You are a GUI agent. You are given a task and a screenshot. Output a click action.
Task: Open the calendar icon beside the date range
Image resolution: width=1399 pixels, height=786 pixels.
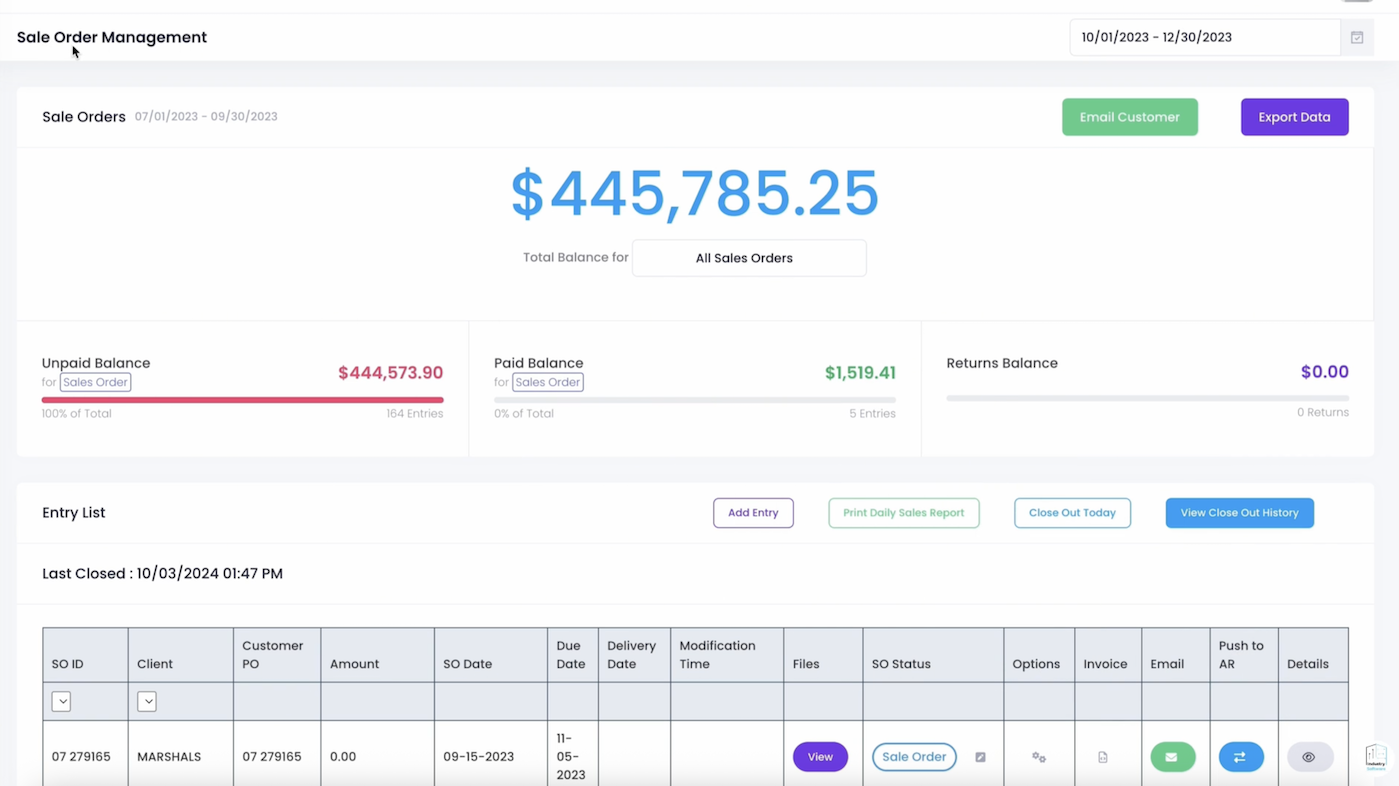coord(1356,37)
